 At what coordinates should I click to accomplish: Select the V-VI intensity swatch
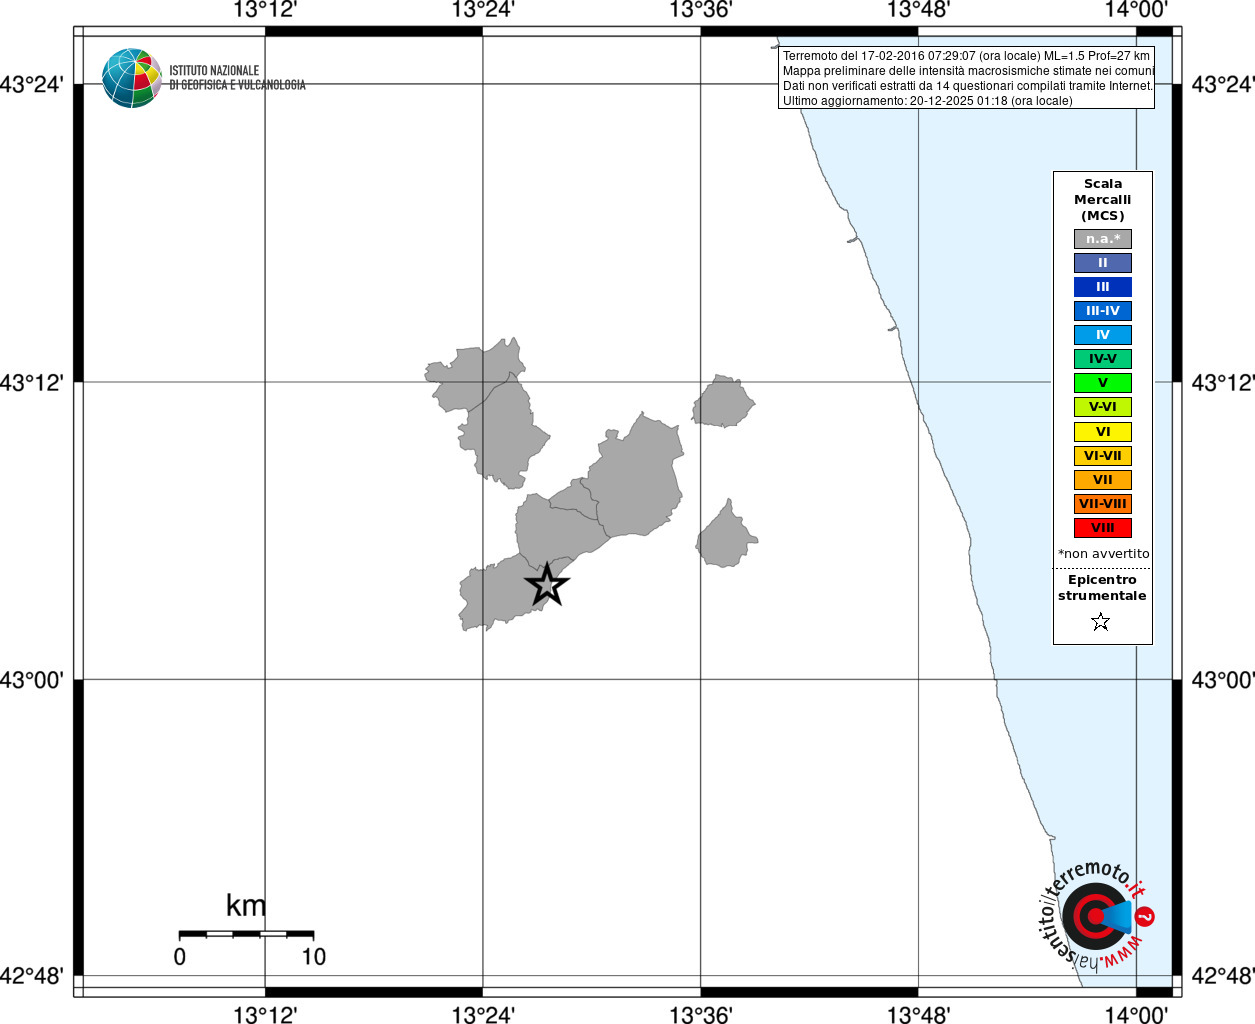(1103, 407)
